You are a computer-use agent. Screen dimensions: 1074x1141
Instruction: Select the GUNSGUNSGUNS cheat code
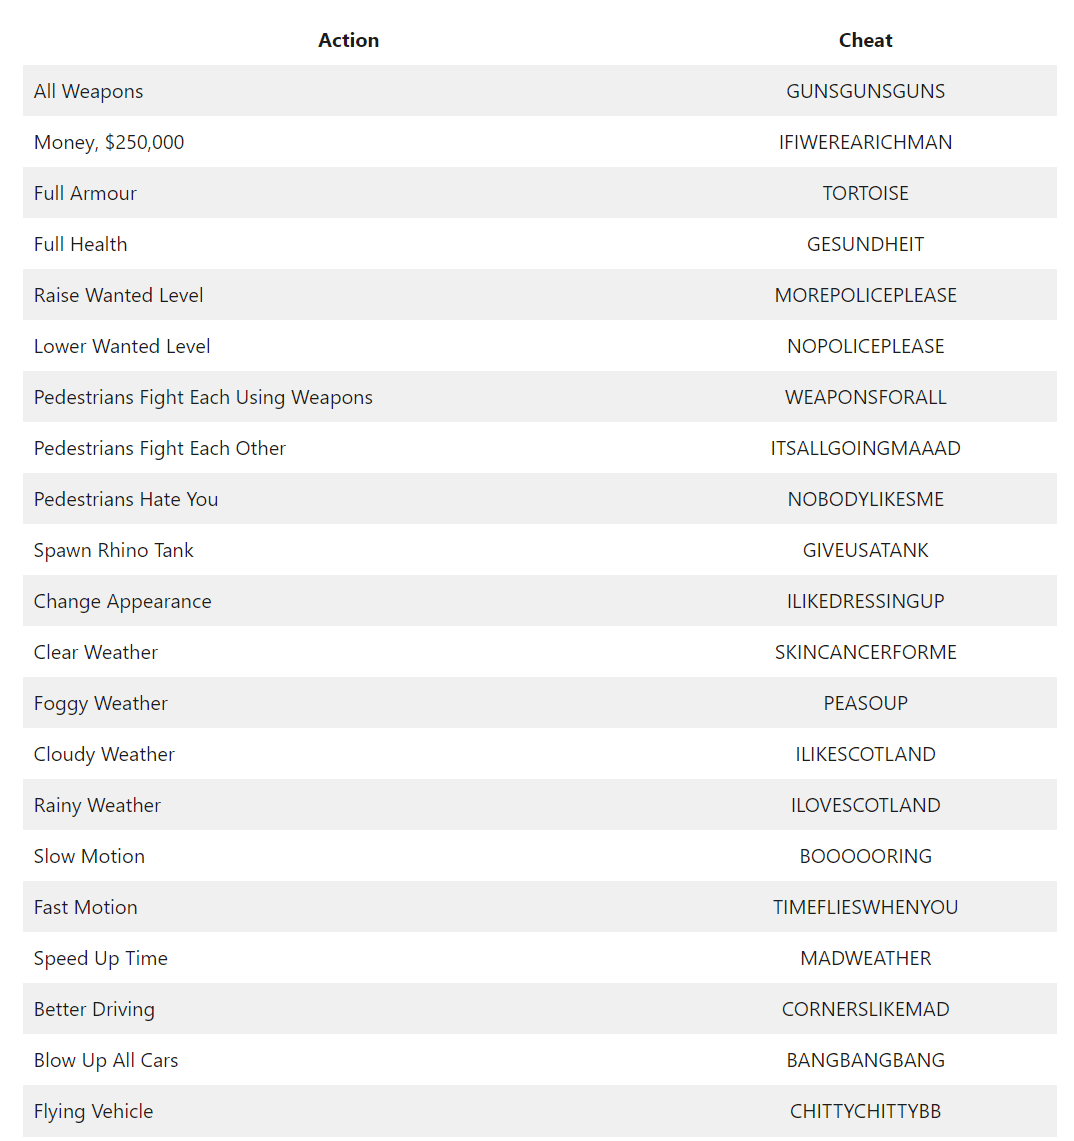pyautogui.click(x=865, y=92)
